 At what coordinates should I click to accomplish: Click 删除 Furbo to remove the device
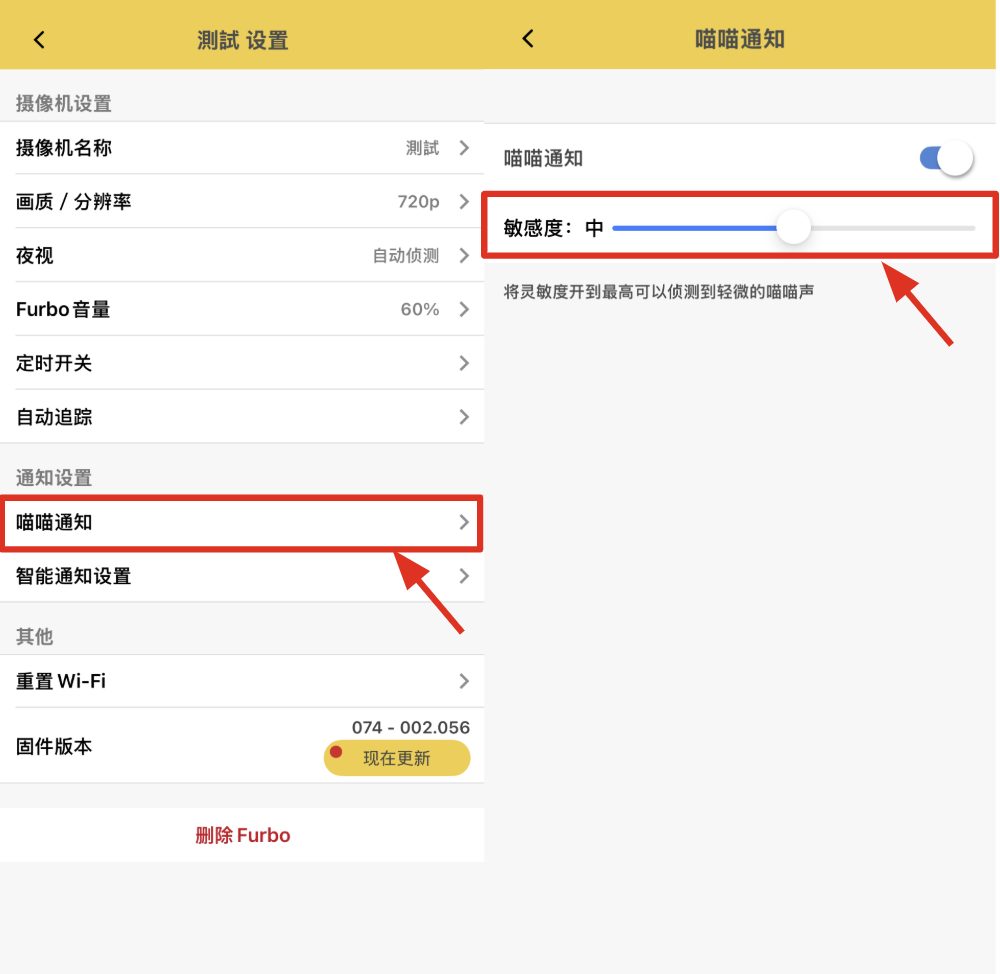point(242,835)
